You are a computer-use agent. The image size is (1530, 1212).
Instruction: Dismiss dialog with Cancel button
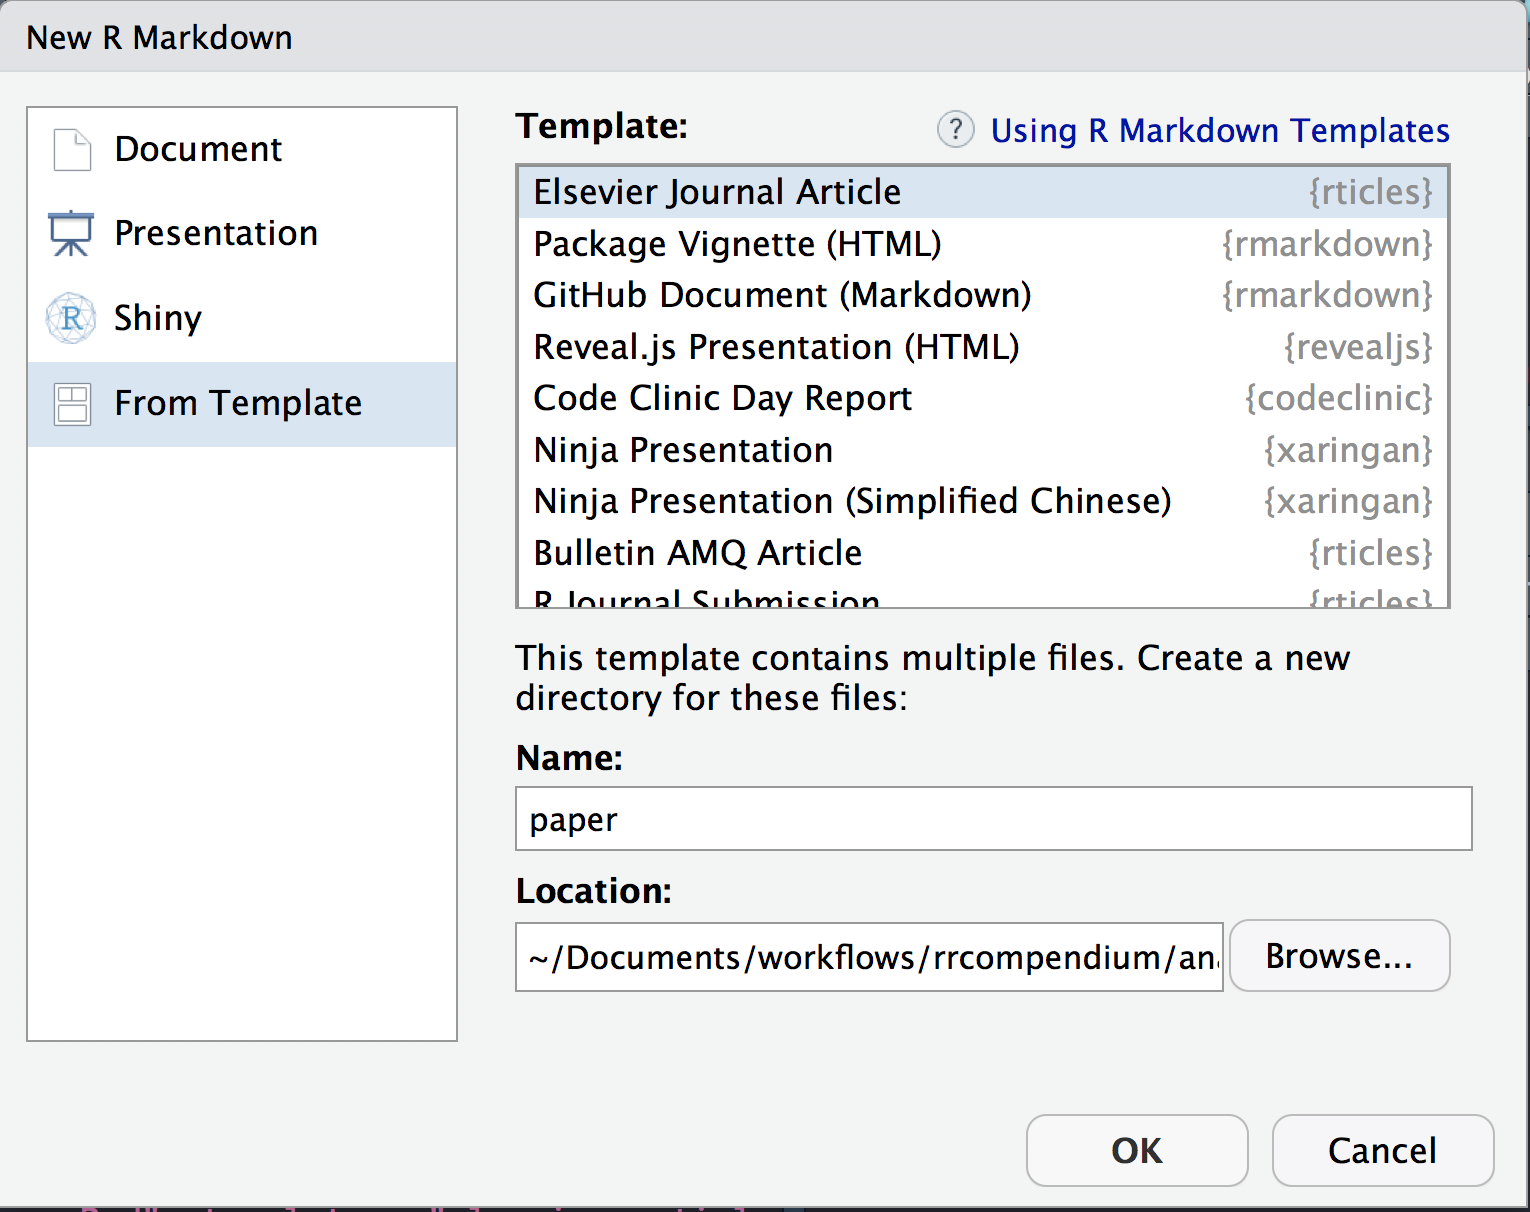tap(1382, 1151)
